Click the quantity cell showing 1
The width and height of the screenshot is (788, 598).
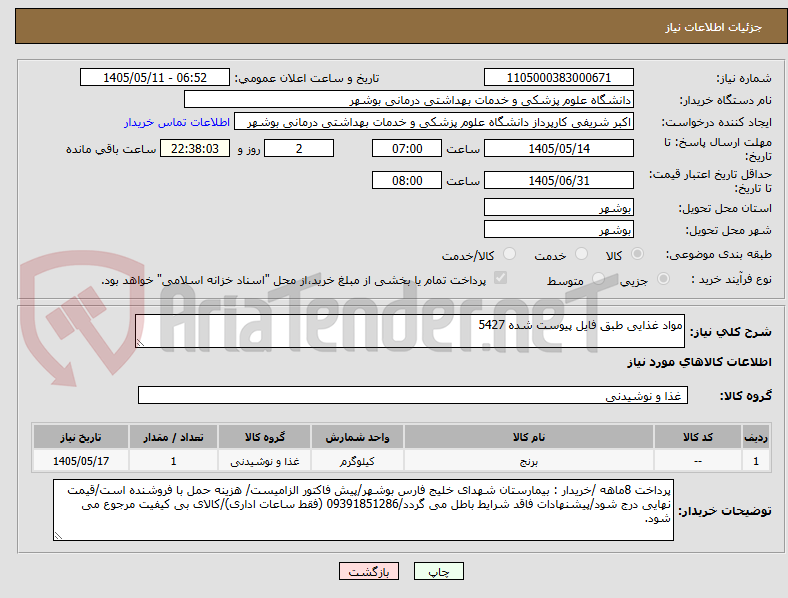point(173,461)
